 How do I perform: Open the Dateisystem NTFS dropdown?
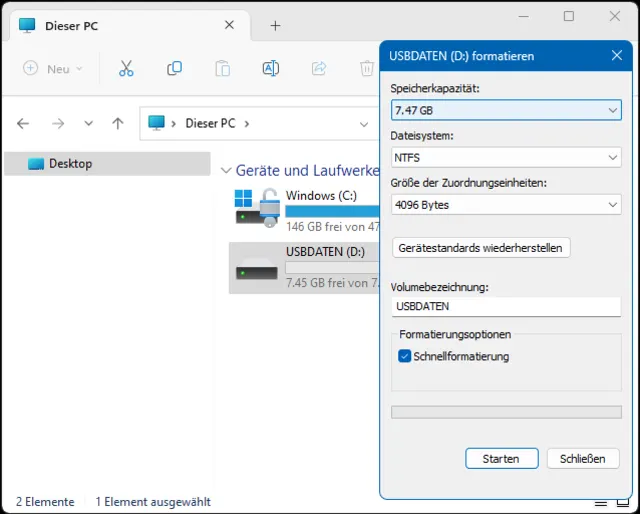tap(506, 157)
